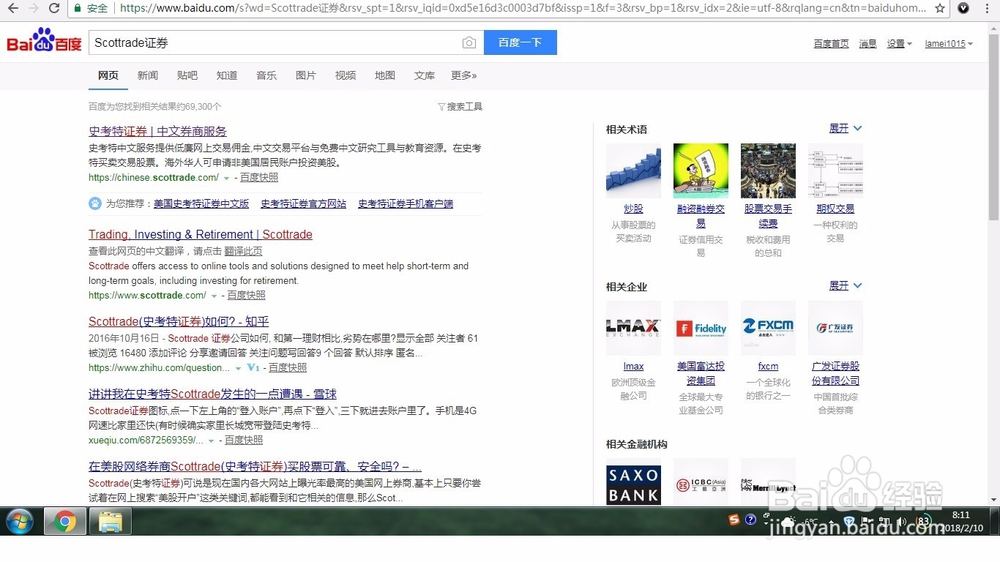Image resolution: width=1000 pixels, height=562 pixels.
Task: Click the Saxo Bank logo
Action: 633,484
